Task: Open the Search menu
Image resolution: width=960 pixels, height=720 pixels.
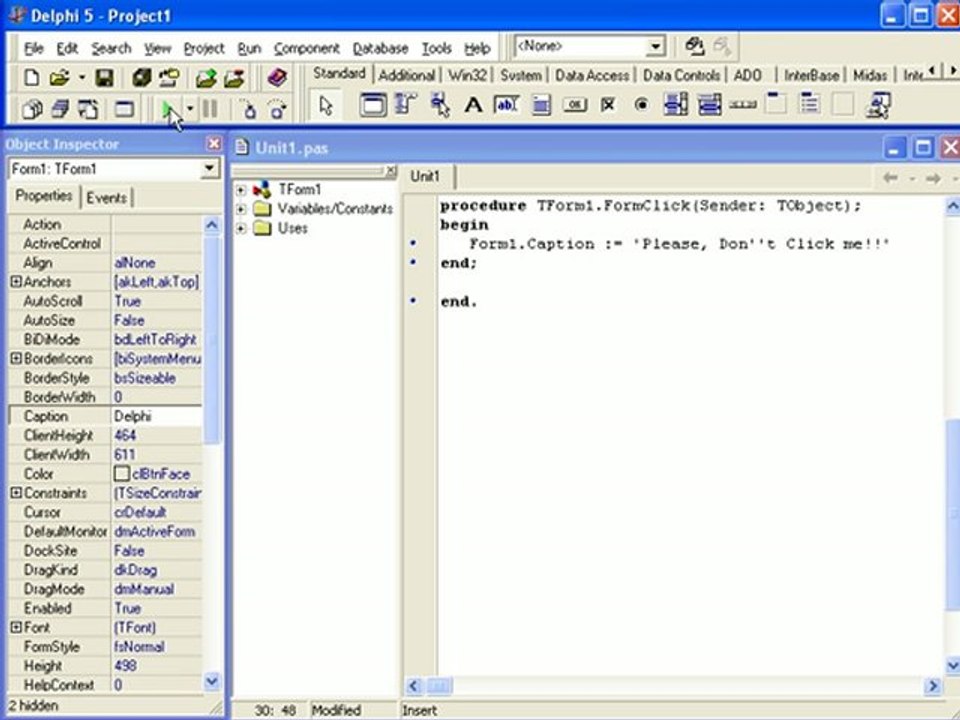Action: click(111, 48)
